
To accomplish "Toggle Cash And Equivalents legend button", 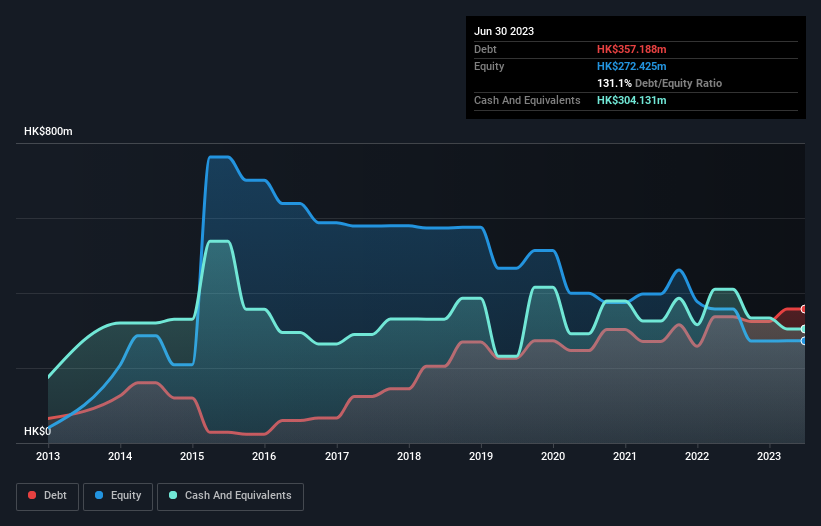I will pos(230,496).
